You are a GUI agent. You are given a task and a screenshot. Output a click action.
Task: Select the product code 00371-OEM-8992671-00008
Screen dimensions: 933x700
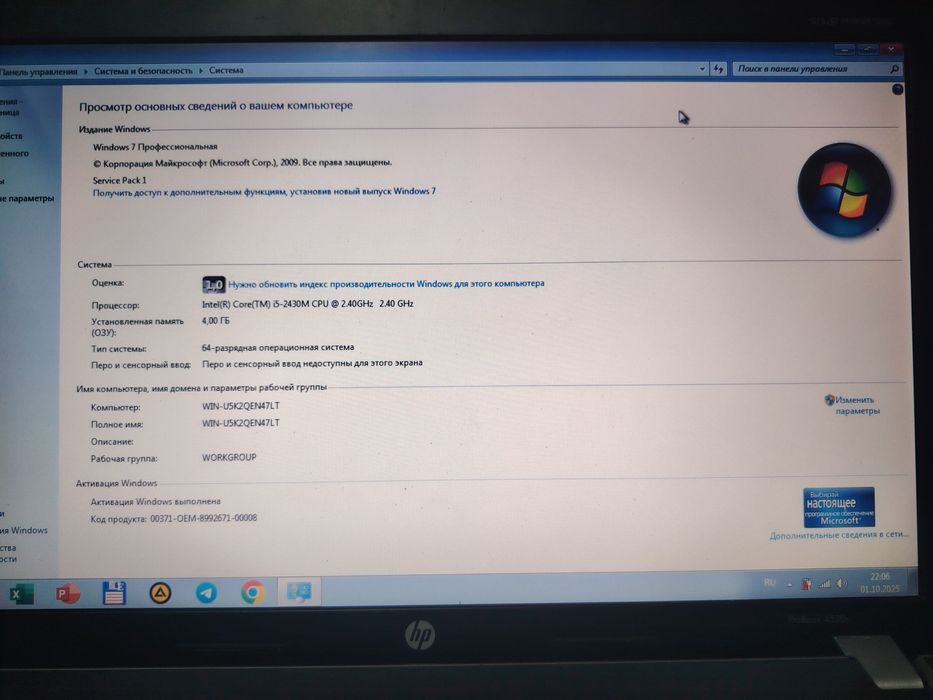click(203, 518)
